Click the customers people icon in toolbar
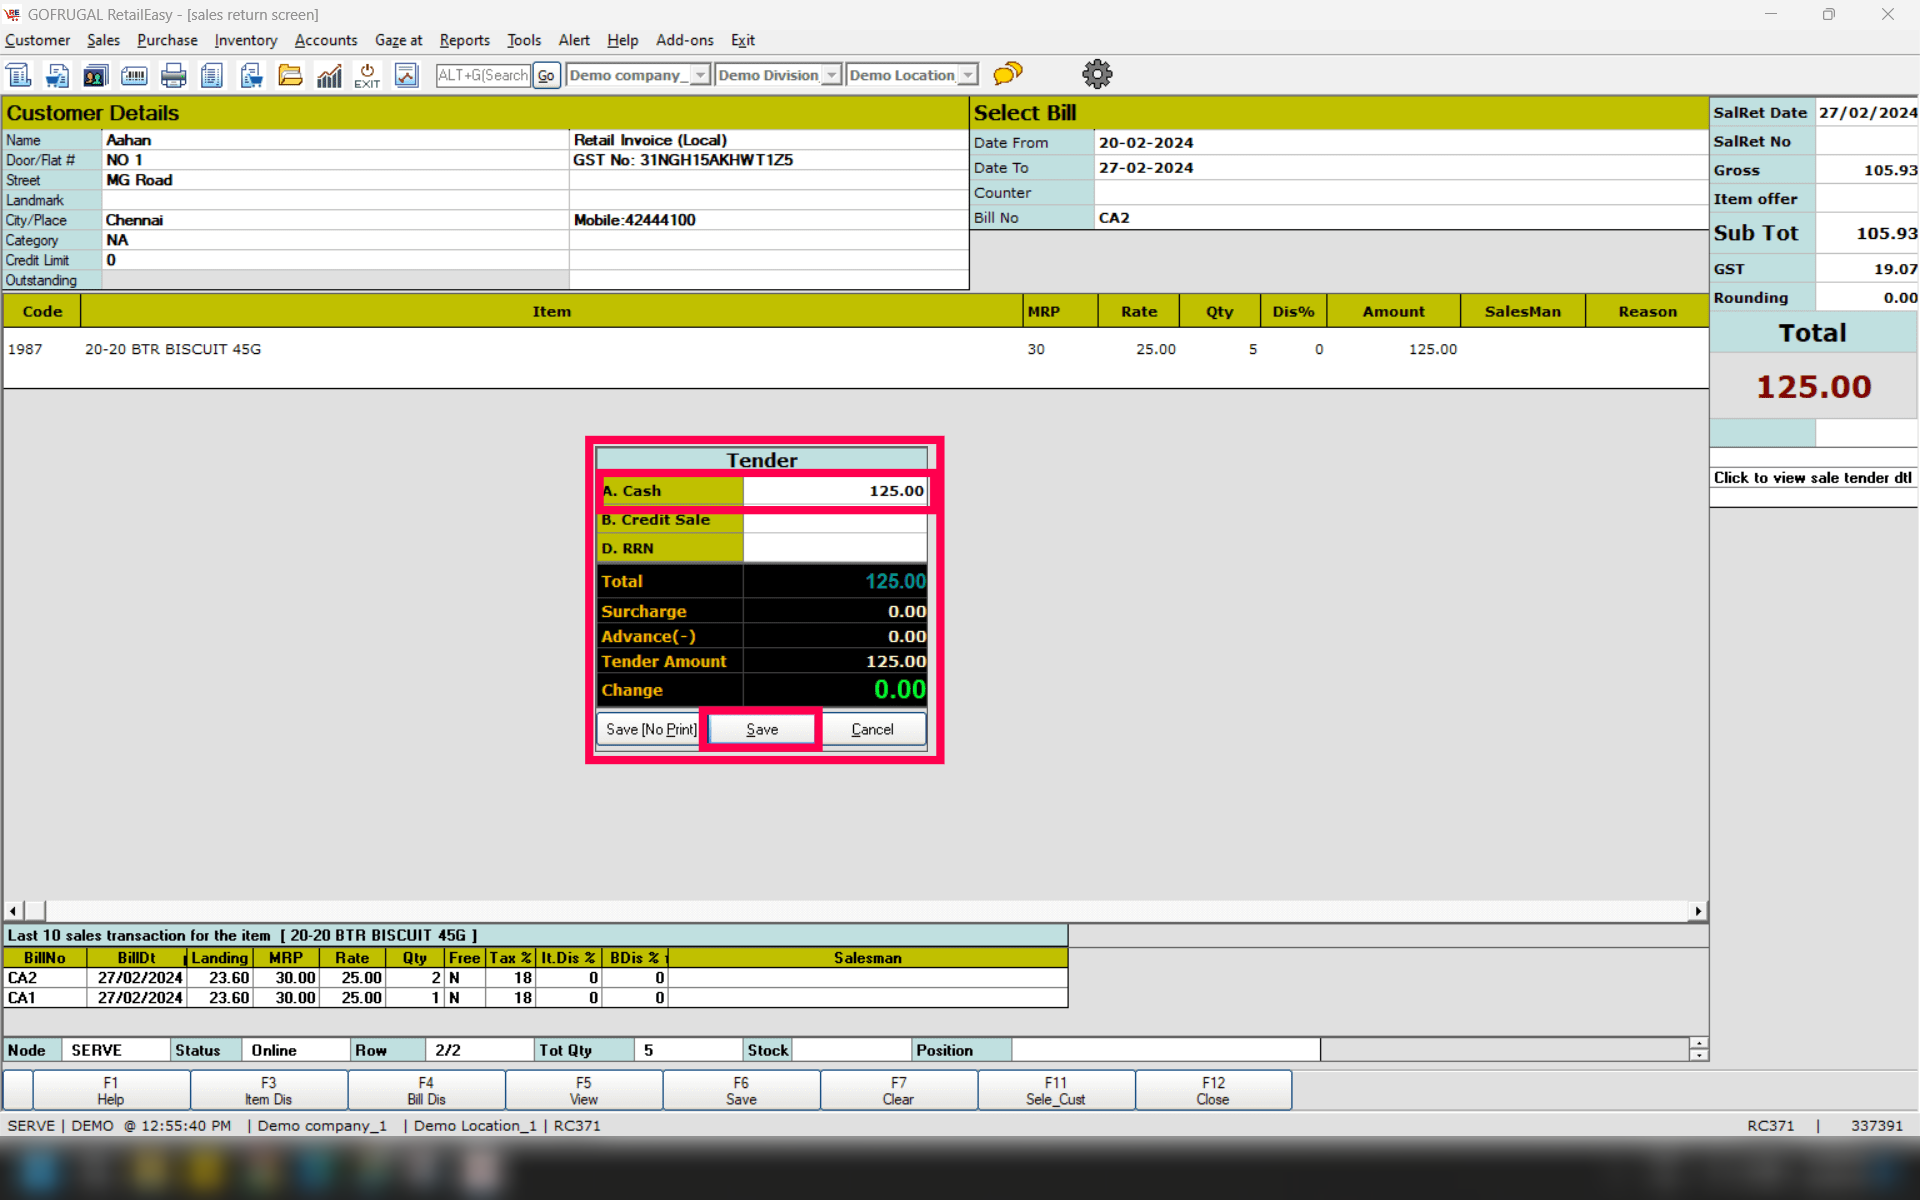Screen dimensions: 1920x1200 tap(95, 75)
